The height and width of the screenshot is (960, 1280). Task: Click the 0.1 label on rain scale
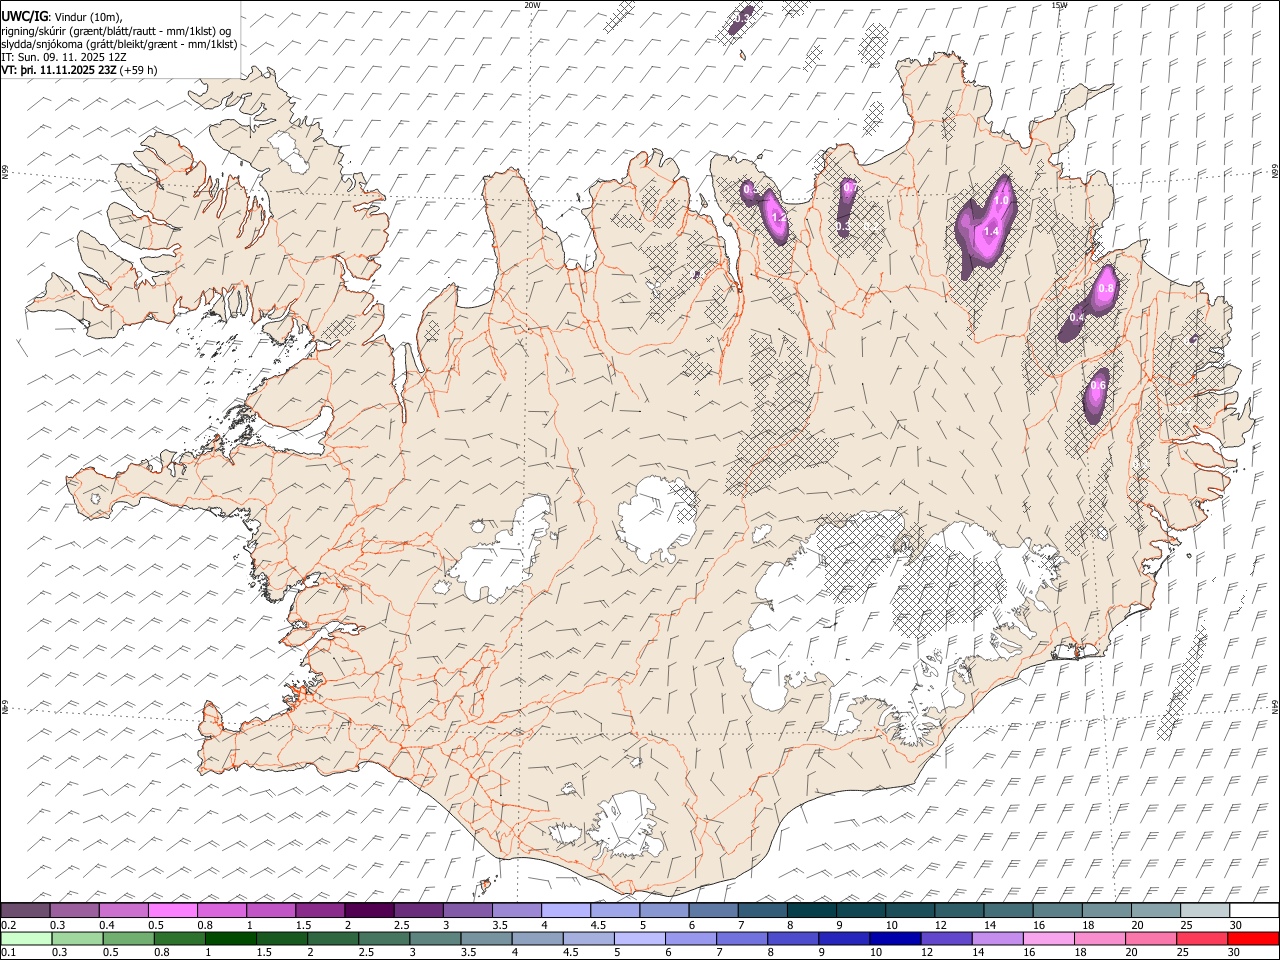pos(8,952)
